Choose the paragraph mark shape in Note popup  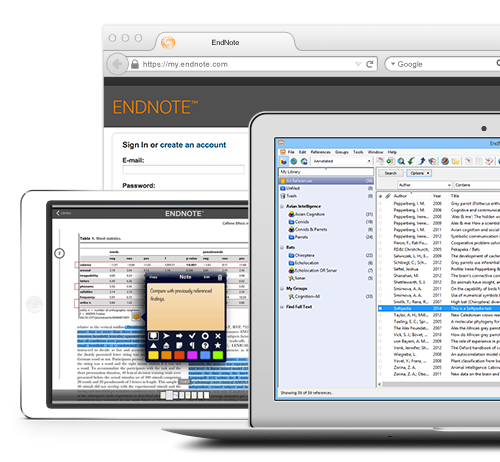point(192,345)
